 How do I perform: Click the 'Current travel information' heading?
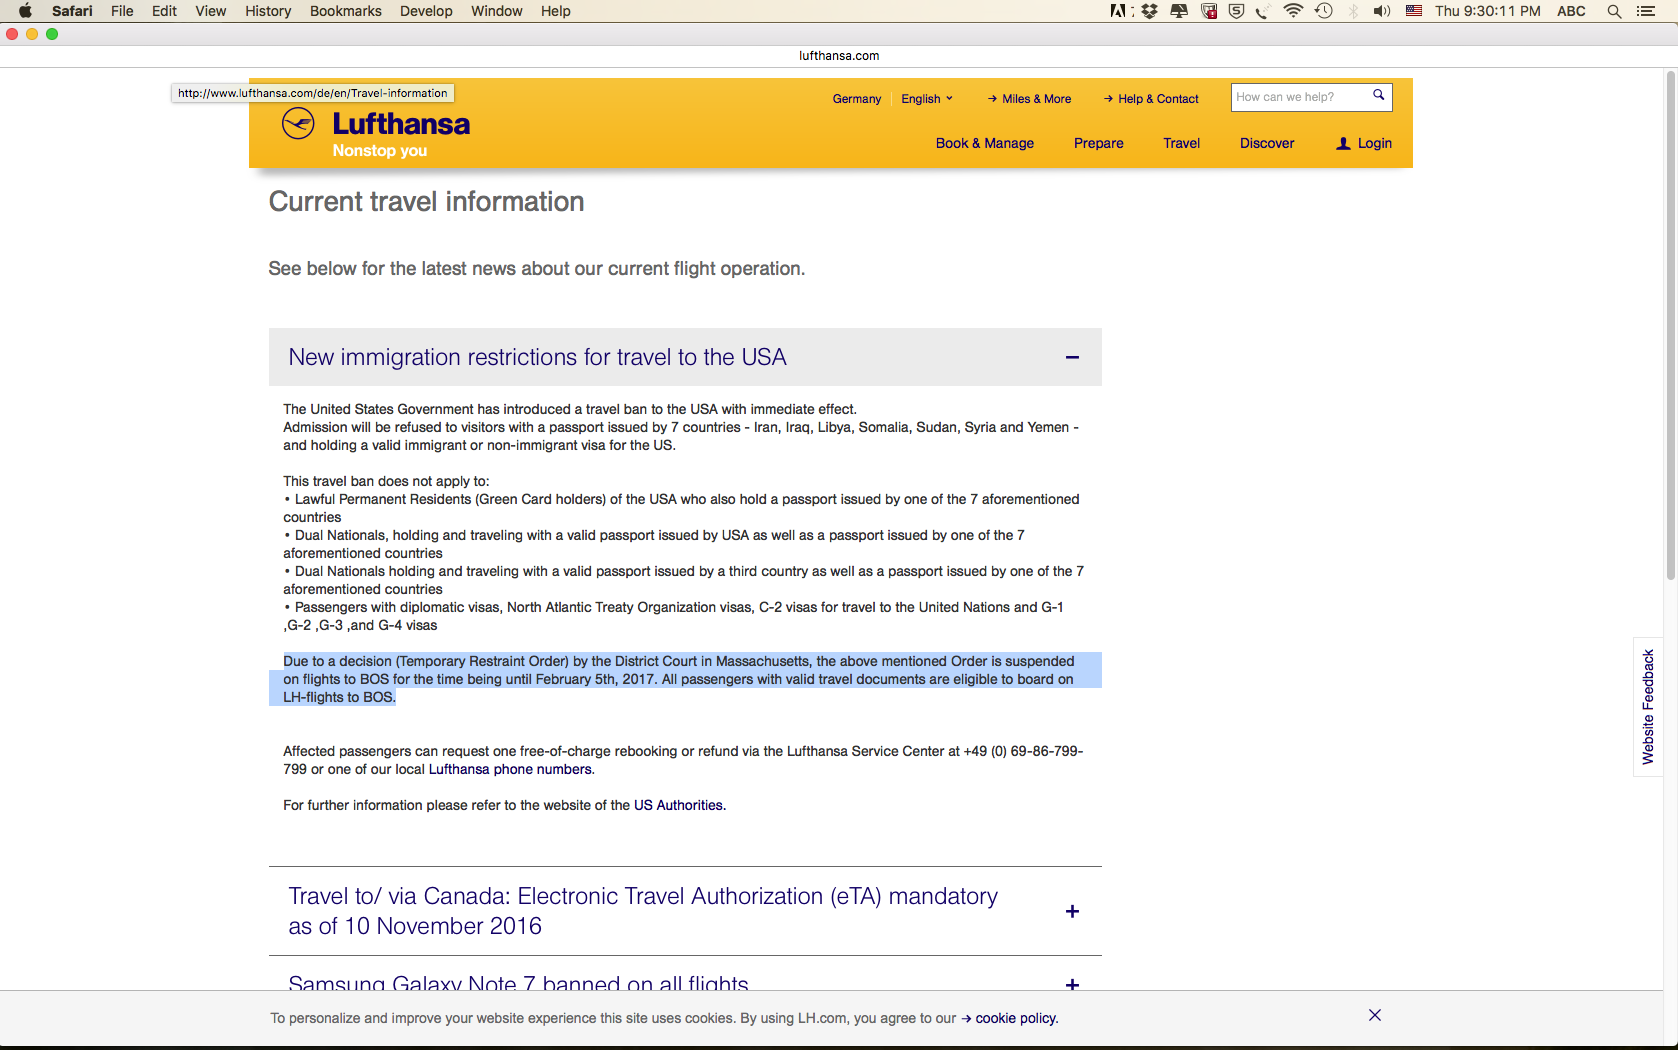[x=426, y=202]
